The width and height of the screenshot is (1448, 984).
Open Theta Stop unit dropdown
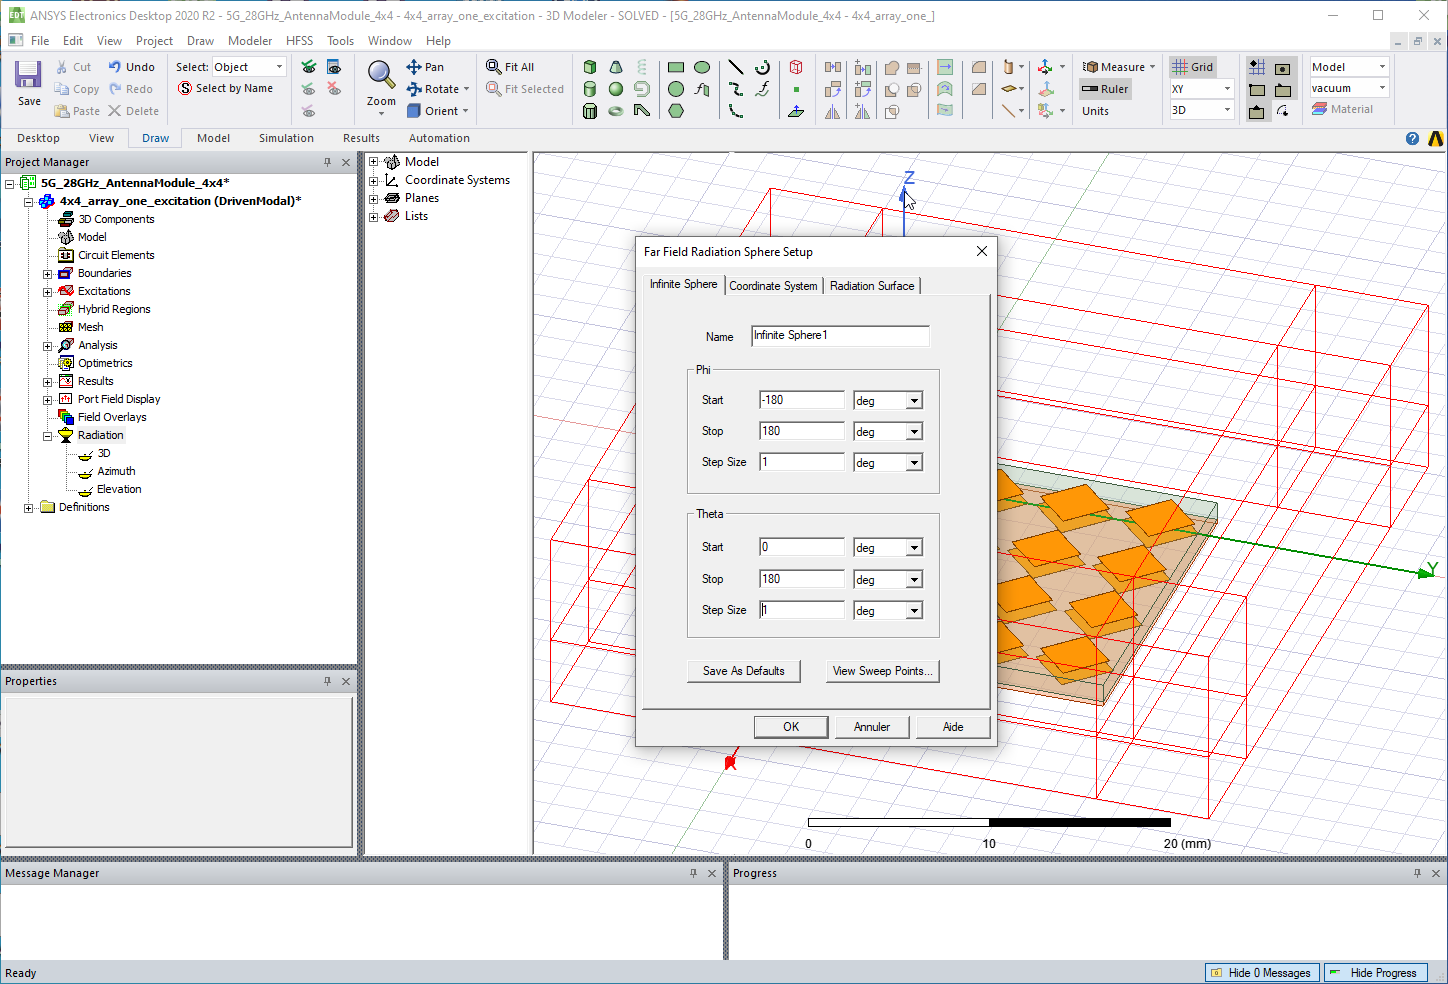(914, 580)
